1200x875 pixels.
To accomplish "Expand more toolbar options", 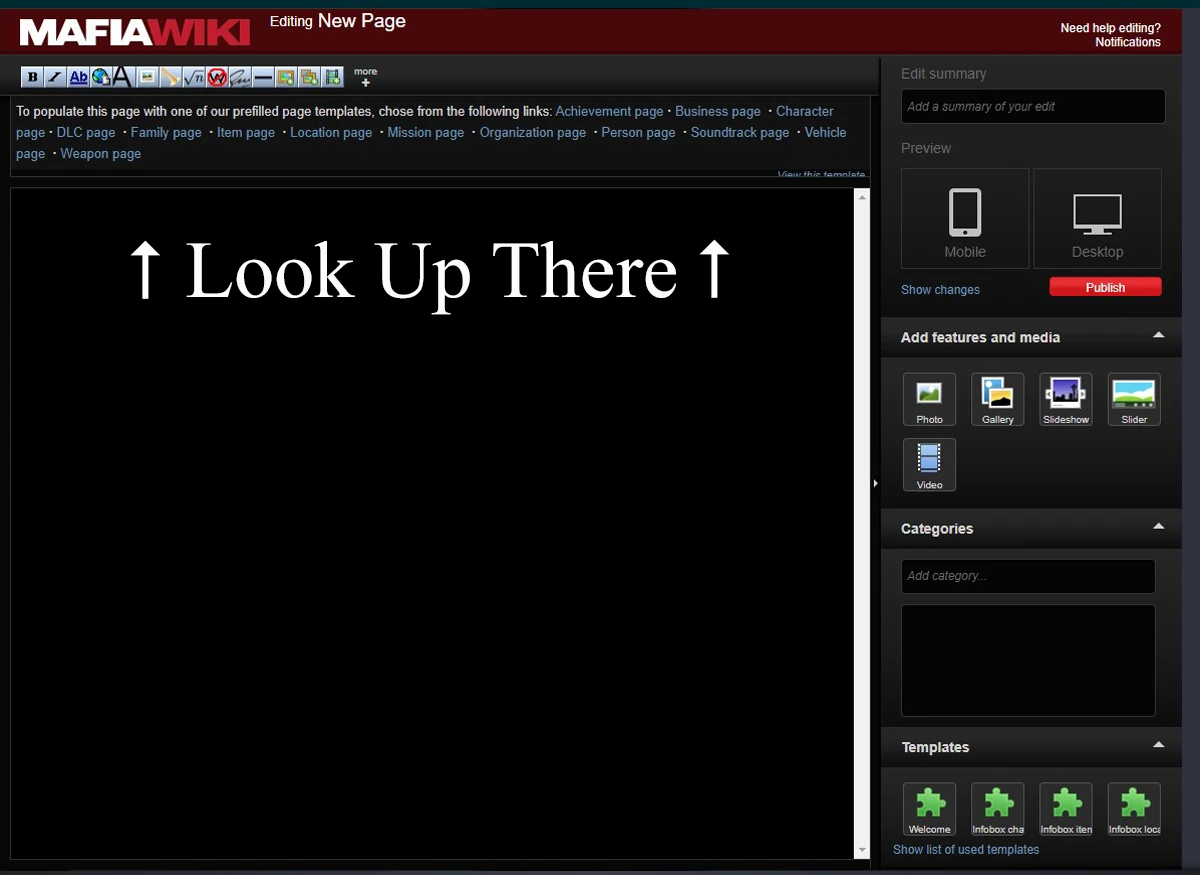I will [x=366, y=77].
